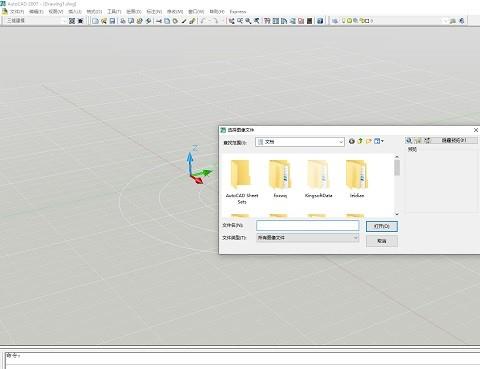Open the Sheet Set Manager icon
The width and height of the screenshot is (480, 369).
point(293,21)
